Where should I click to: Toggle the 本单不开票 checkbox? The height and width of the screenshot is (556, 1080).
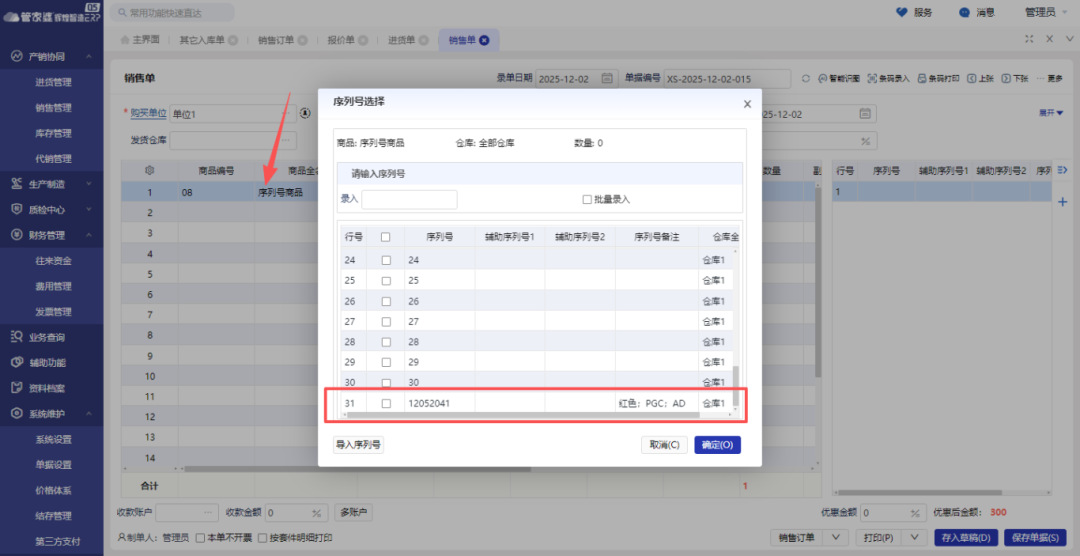[x=200, y=537]
